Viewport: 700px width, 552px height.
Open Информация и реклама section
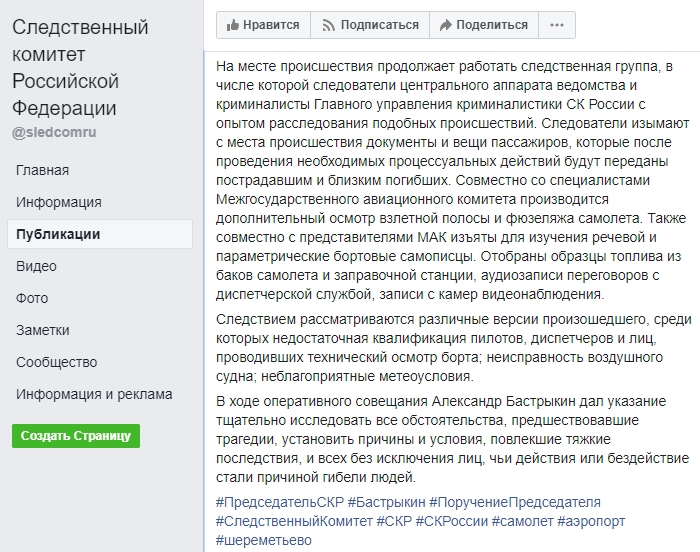(x=94, y=394)
